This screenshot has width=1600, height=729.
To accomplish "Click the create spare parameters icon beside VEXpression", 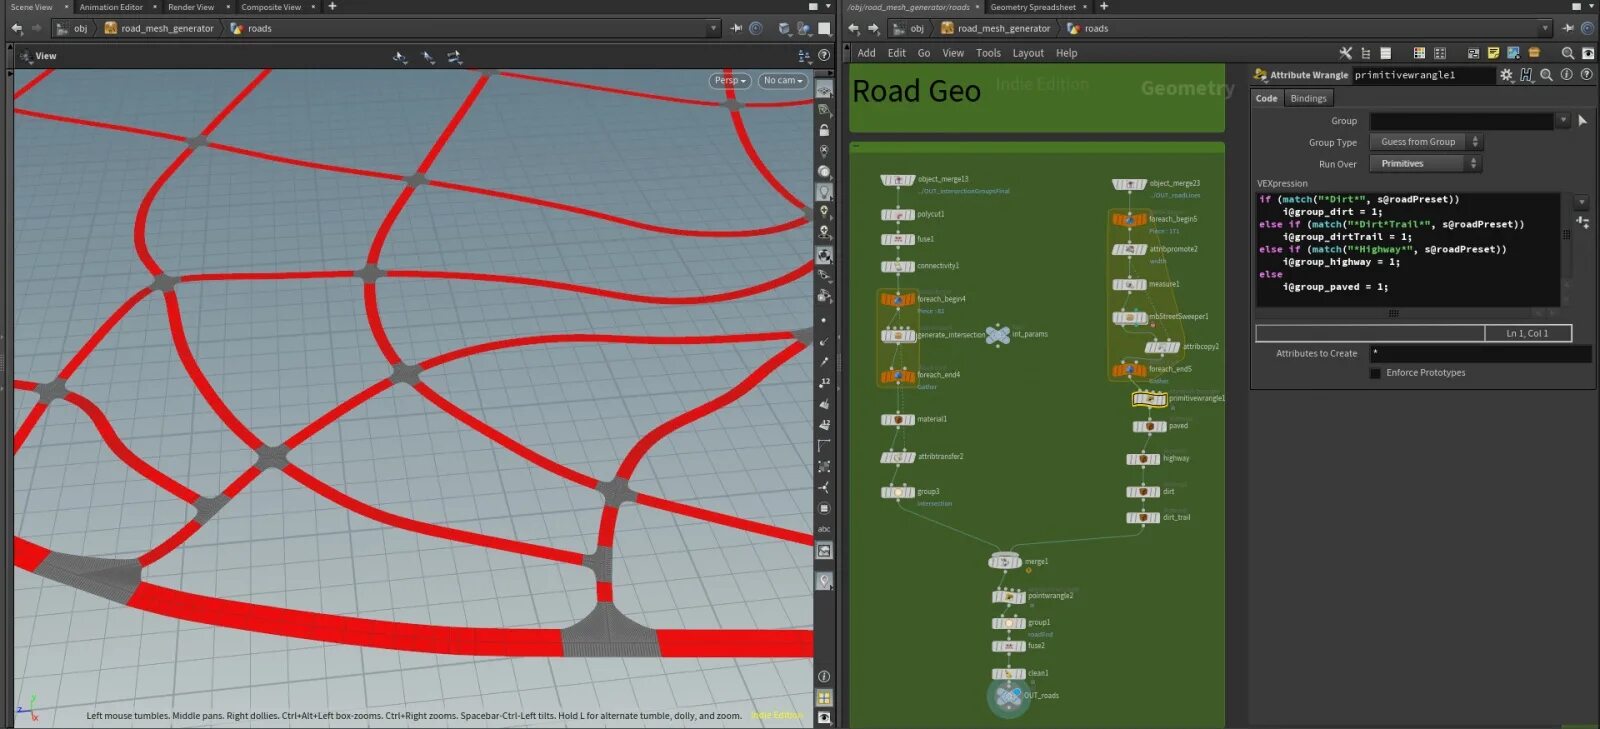I will pyautogui.click(x=1581, y=221).
